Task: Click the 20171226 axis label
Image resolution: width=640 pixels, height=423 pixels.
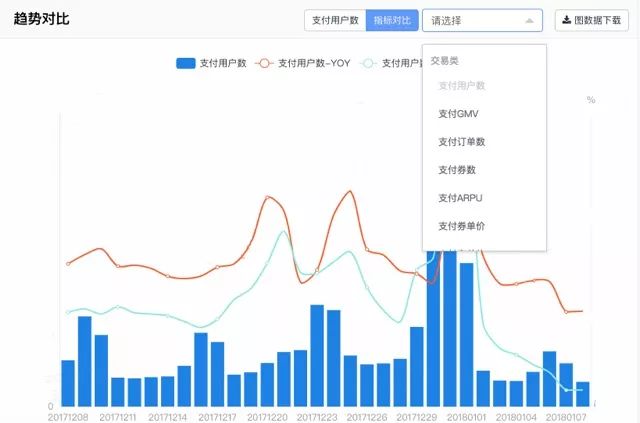Action: (x=367, y=417)
